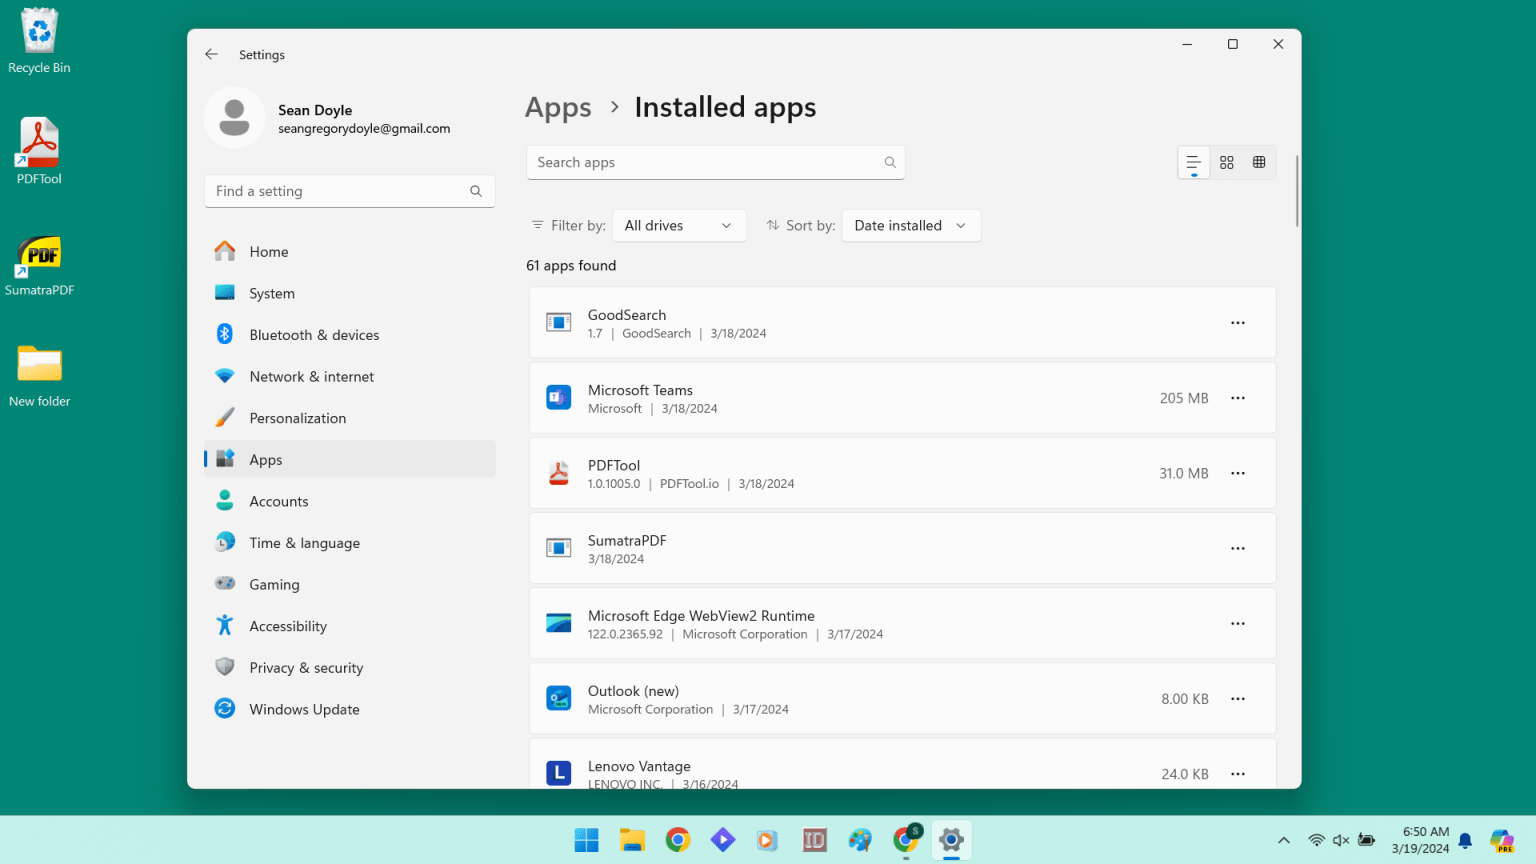This screenshot has width=1536, height=864.
Task: Go to Home settings
Action: [350, 252]
